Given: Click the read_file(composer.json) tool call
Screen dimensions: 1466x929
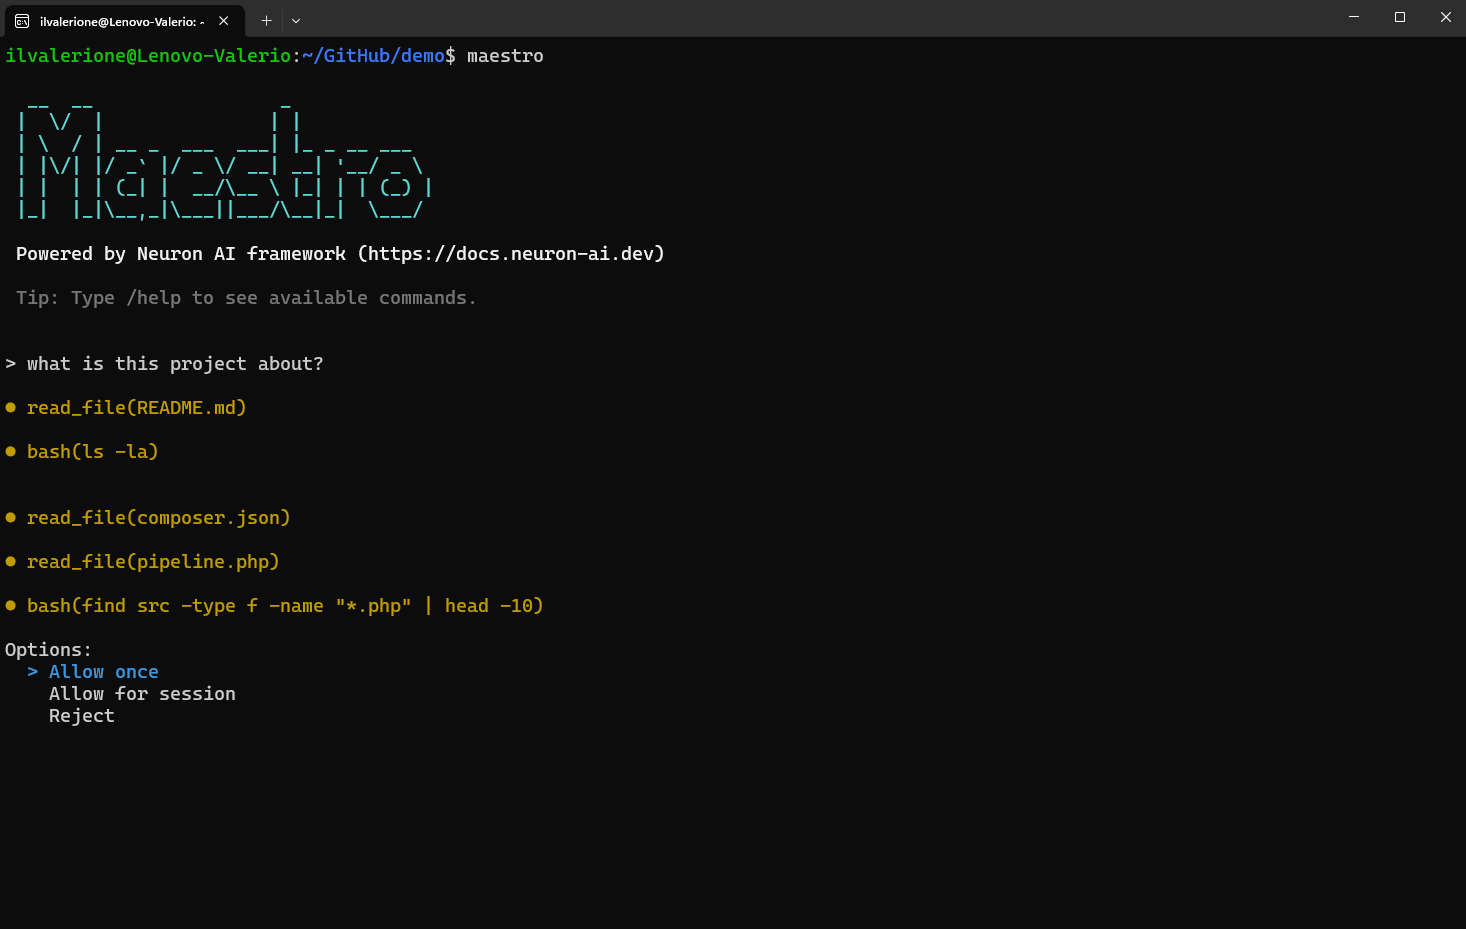Looking at the screenshot, I should 158,518.
